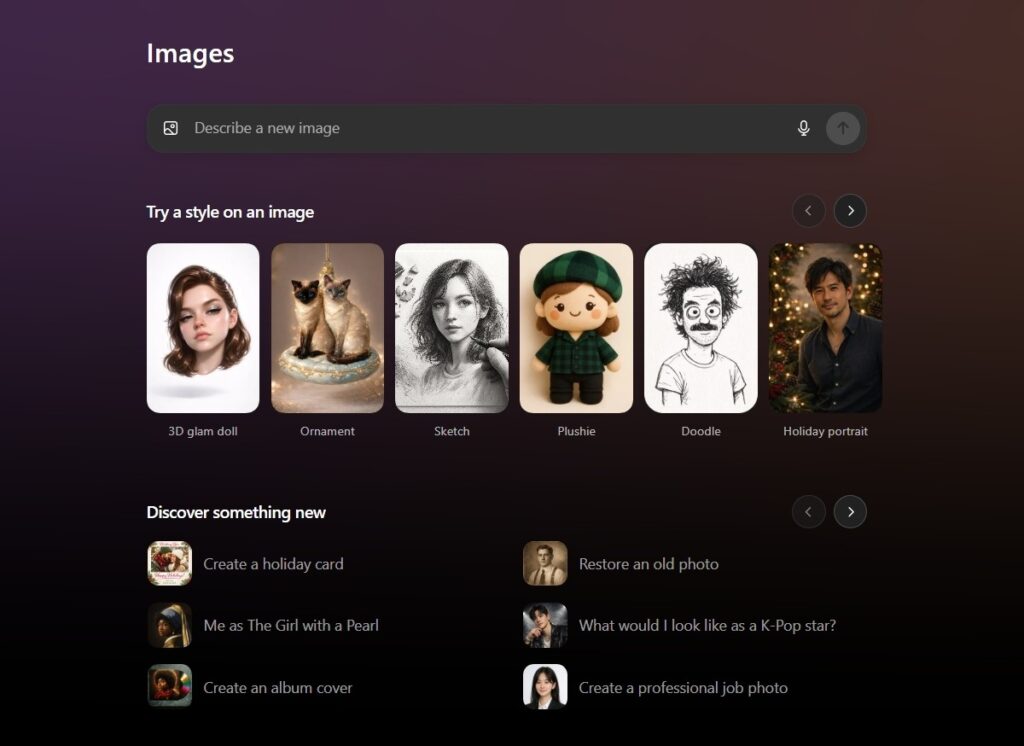The height and width of the screenshot is (746, 1024).
Task: Select the Doodle style thumbnail
Action: coord(700,327)
